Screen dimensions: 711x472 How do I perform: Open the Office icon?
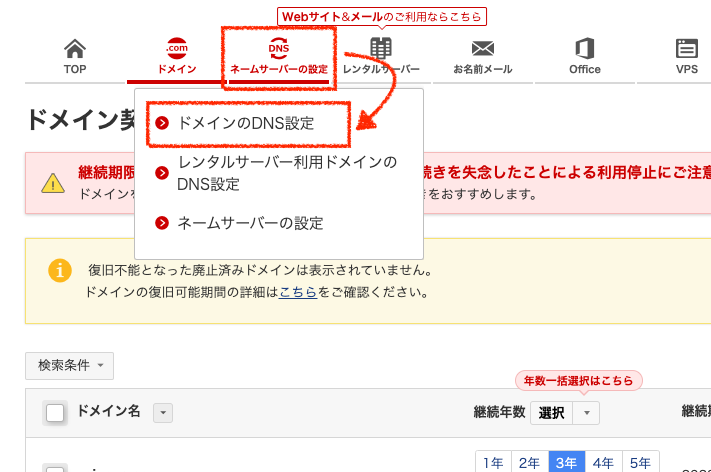[585, 48]
